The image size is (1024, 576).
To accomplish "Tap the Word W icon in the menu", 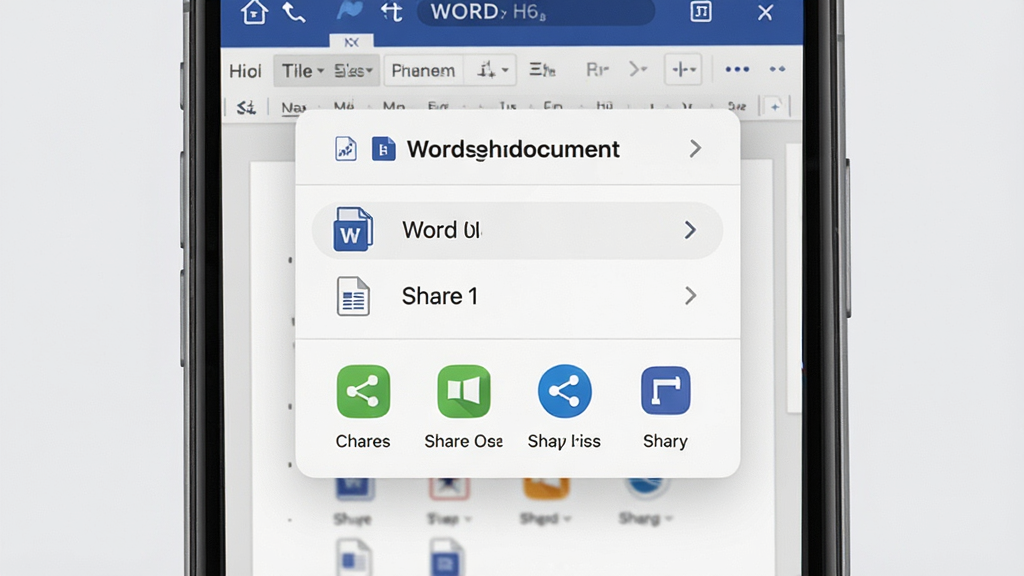I will tap(353, 230).
